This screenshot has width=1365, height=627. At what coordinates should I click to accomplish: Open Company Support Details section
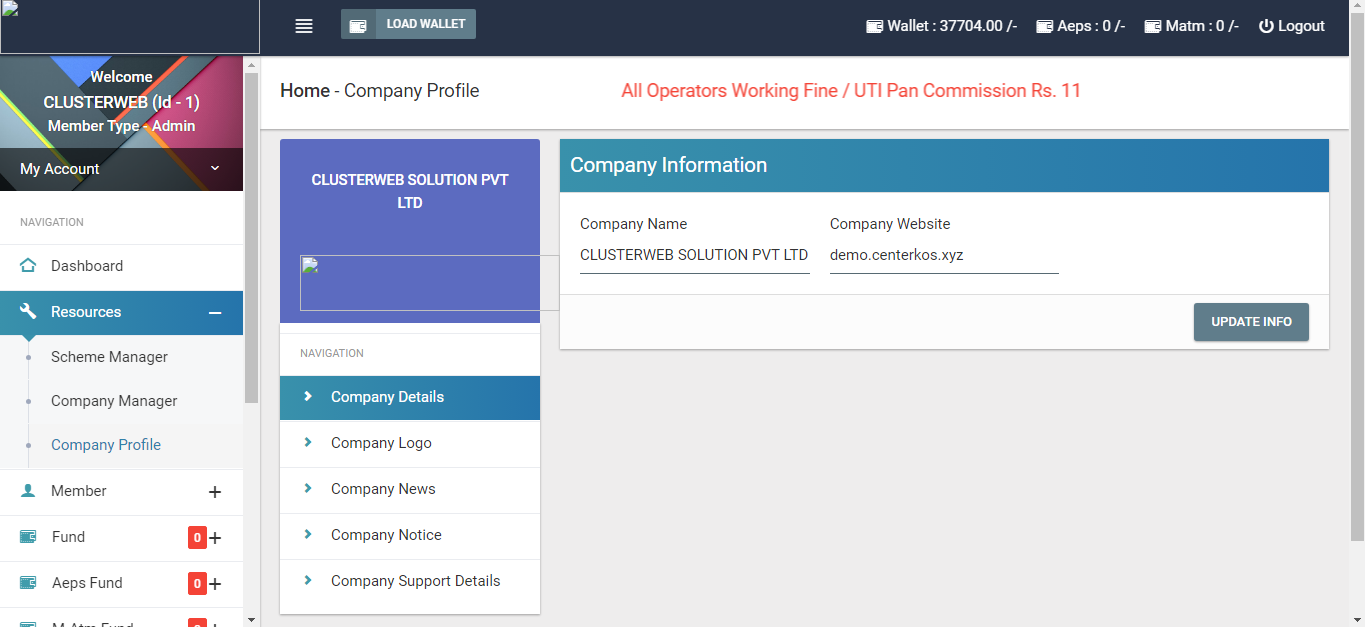point(415,581)
